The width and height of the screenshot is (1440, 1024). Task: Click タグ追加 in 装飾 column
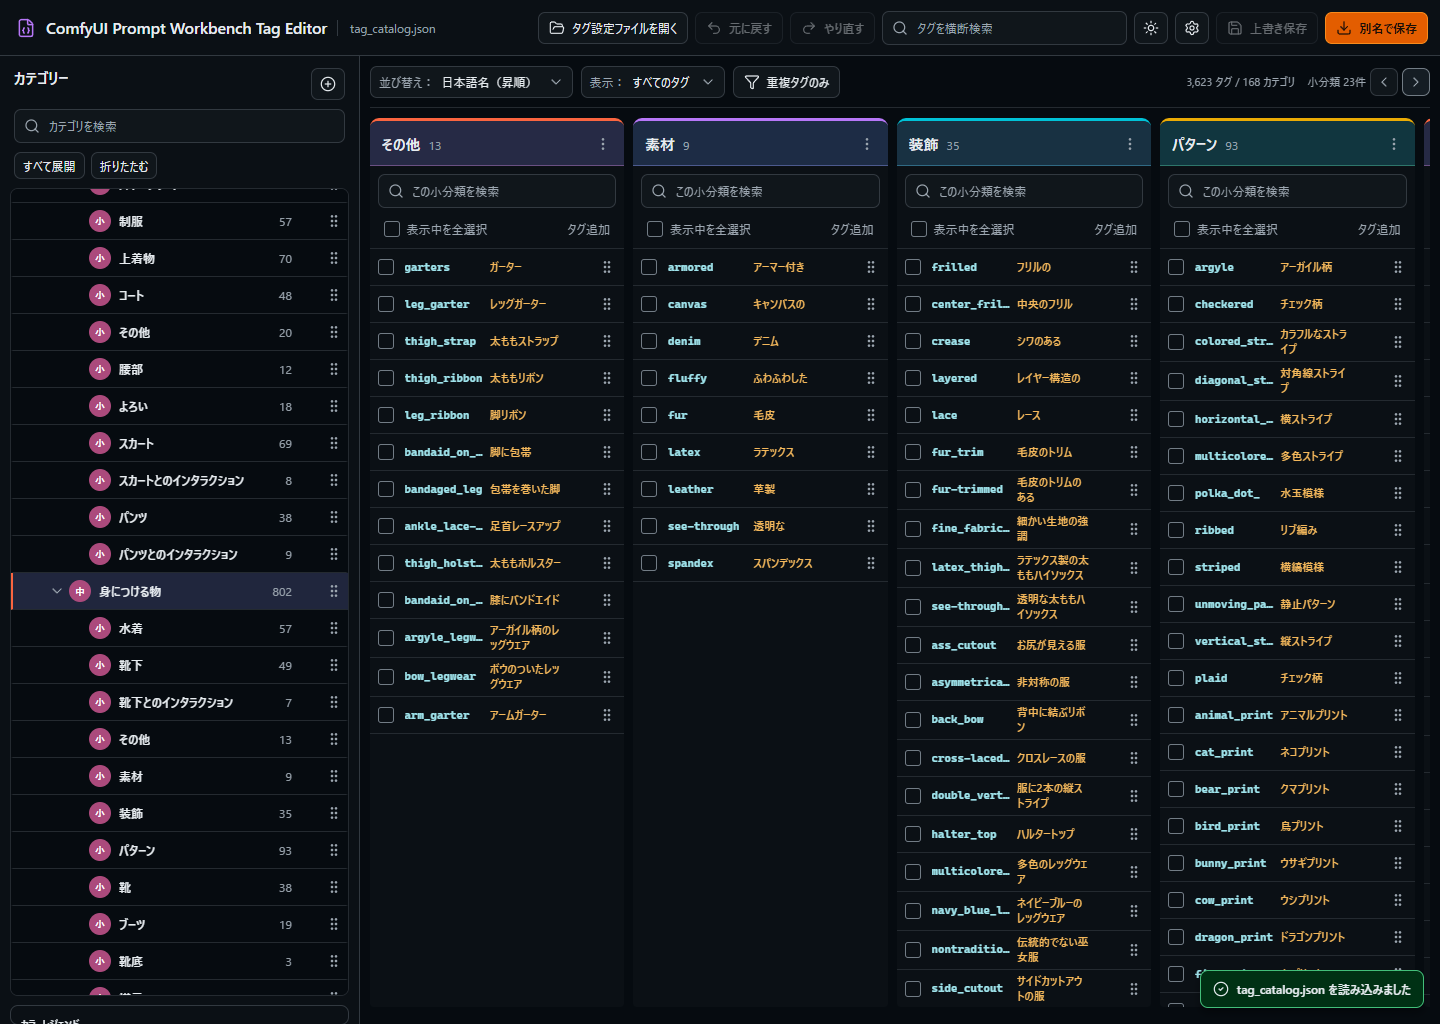1116,229
